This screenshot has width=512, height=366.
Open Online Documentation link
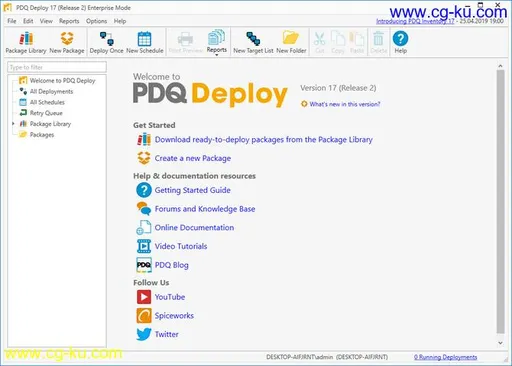(x=194, y=227)
